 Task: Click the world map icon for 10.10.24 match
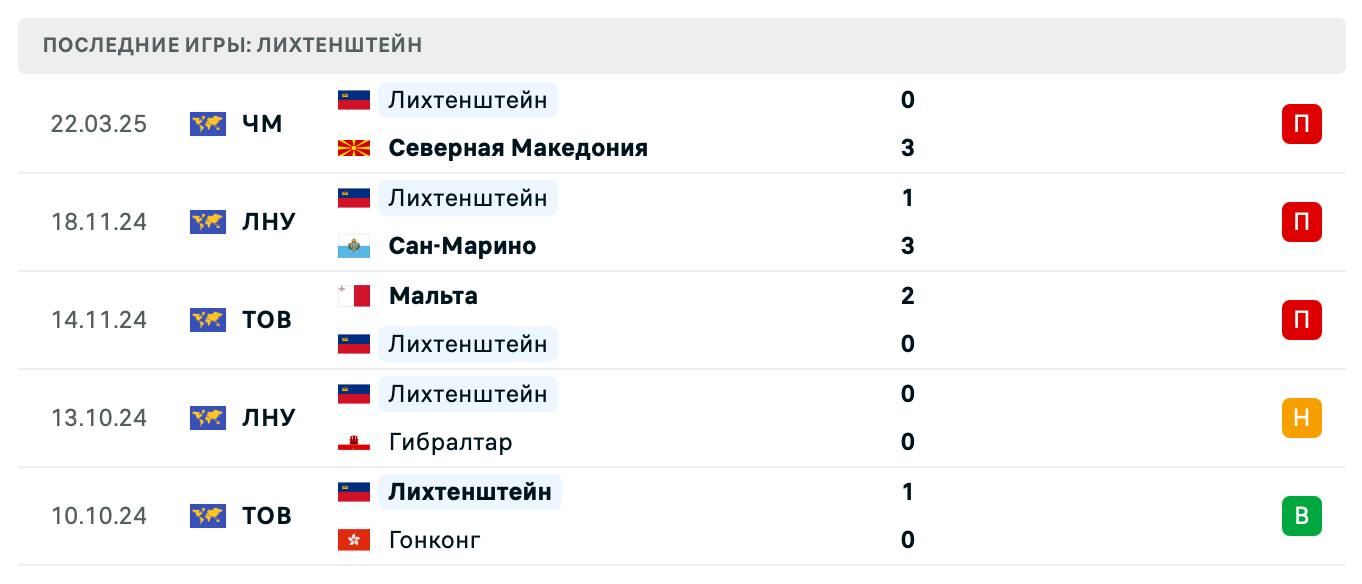207,516
